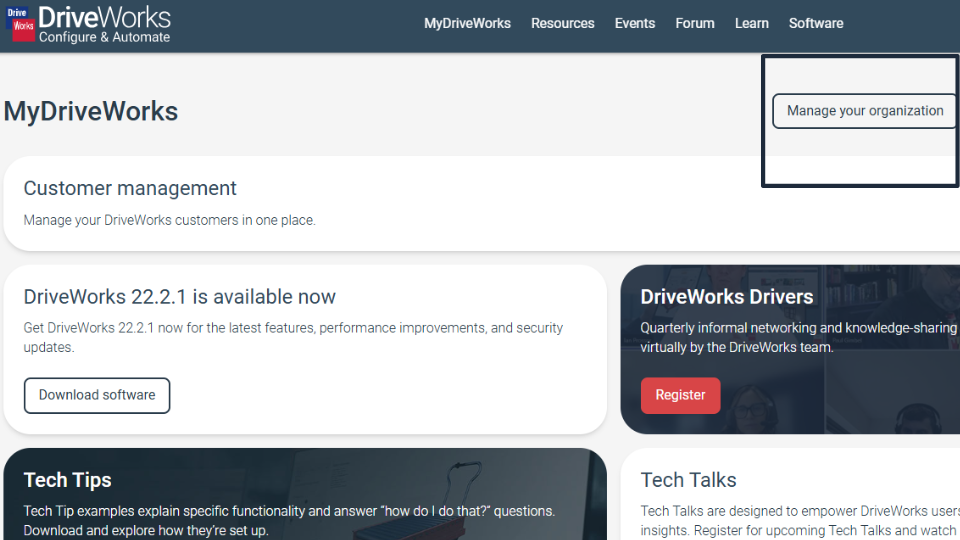Click the DriveWorks Configure & Automate wordmark
960x540 pixels.
click(104, 25)
